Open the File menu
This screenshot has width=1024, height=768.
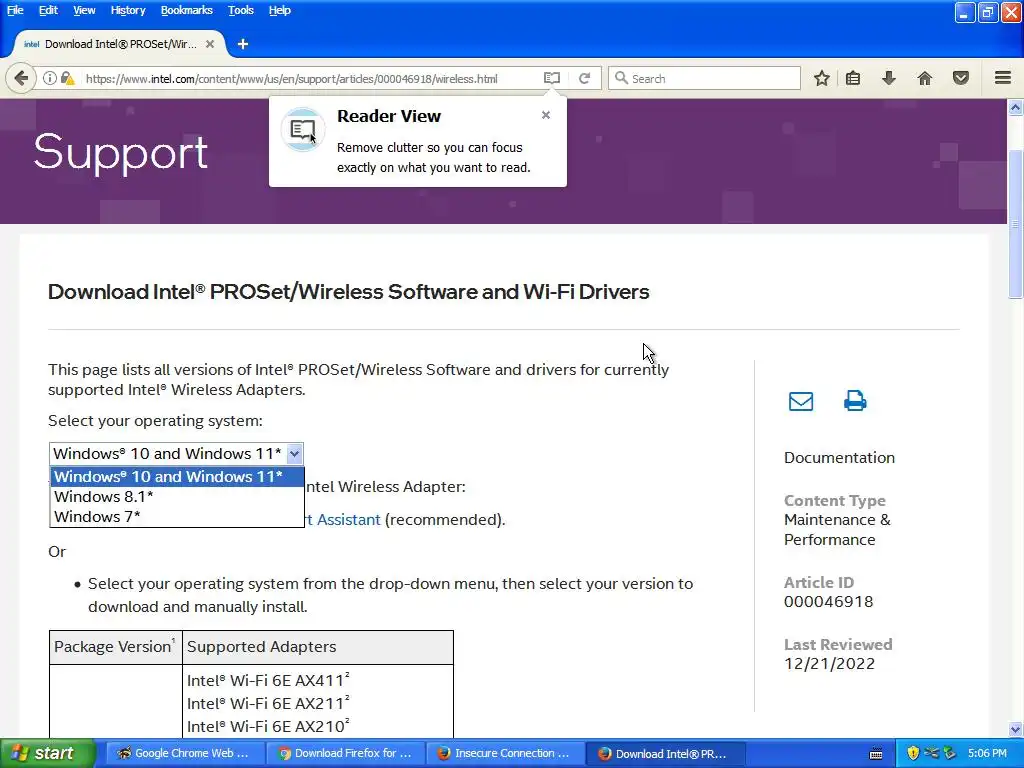(15, 10)
